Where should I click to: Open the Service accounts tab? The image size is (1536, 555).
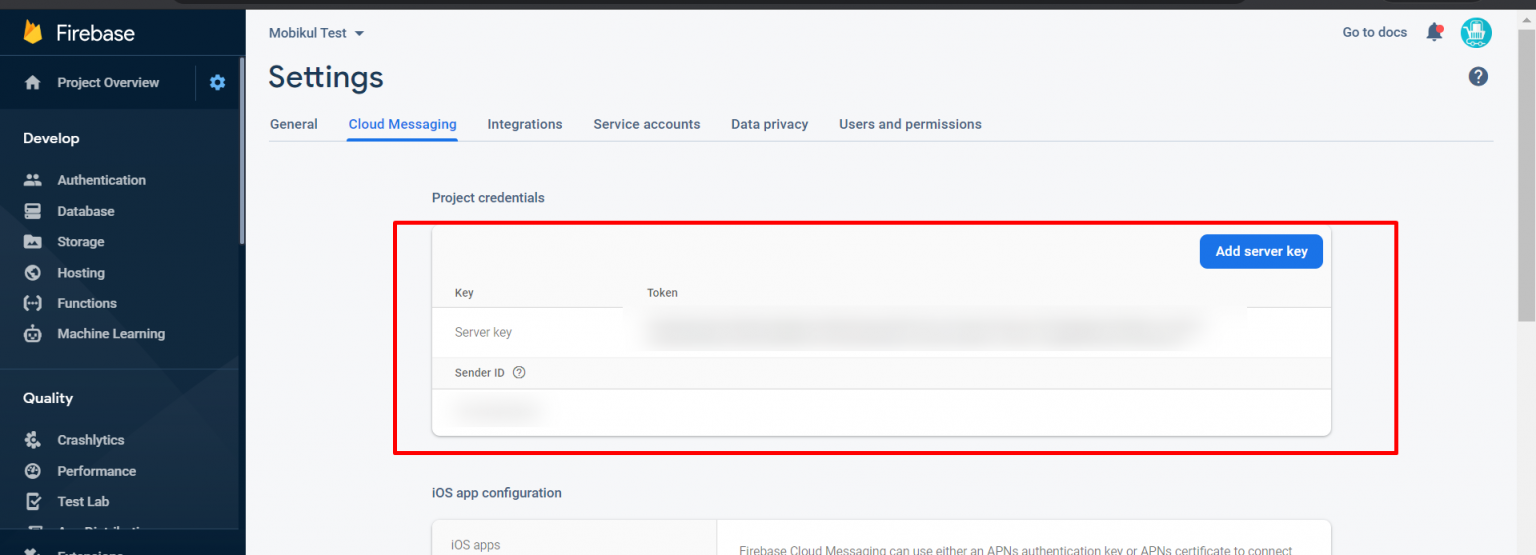tap(647, 124)
